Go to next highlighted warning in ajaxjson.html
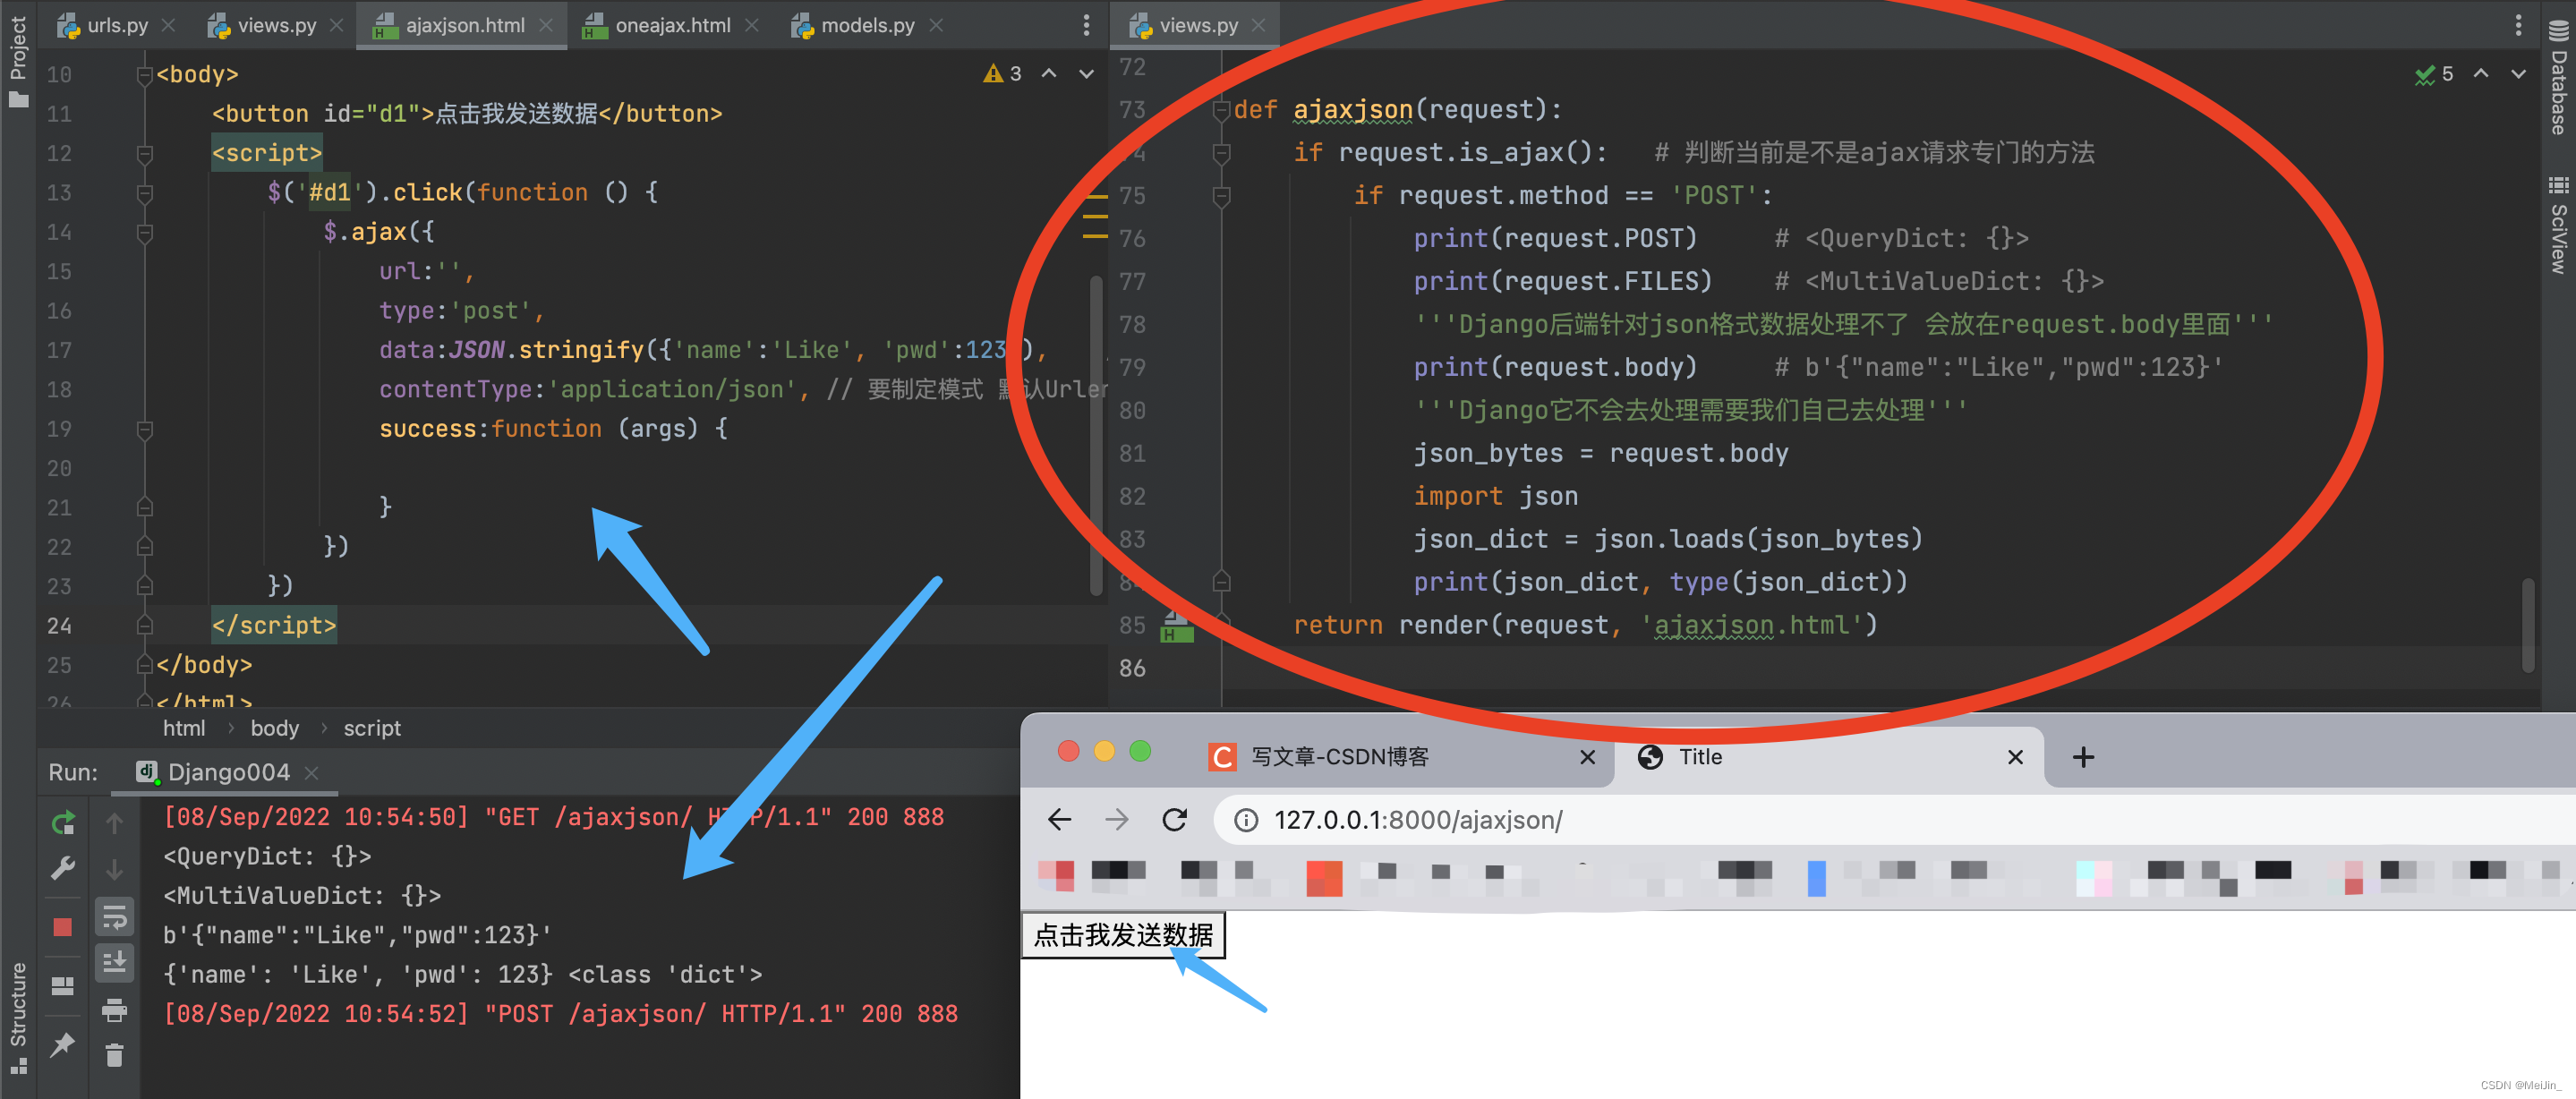This screenshot has width=2576, height=1099. point(1086,73)
